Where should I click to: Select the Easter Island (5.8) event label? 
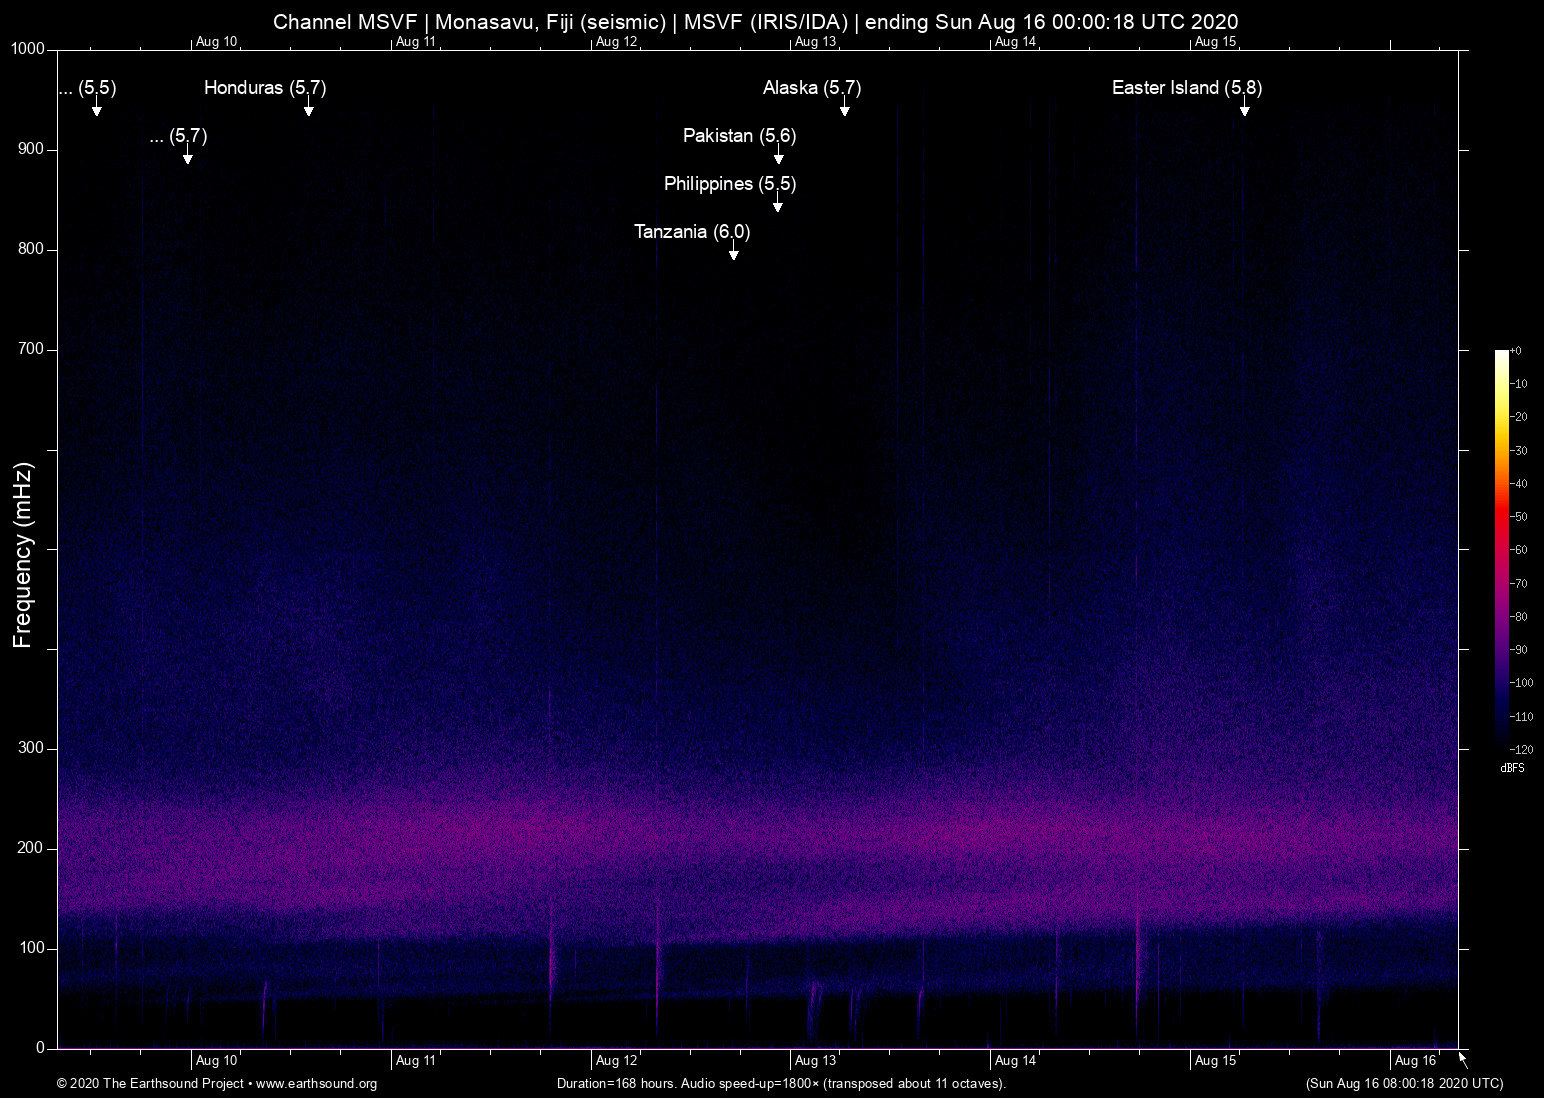click(x=1187, y=88)
